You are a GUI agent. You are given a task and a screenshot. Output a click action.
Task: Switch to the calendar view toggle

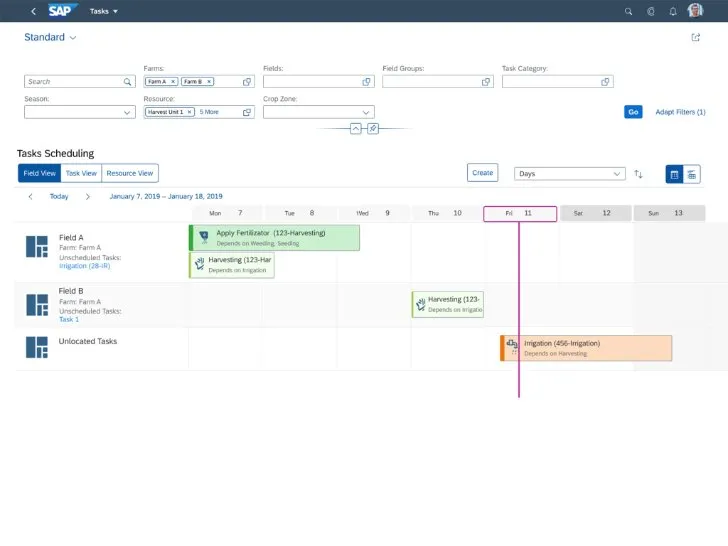click(x=674, y=174)
